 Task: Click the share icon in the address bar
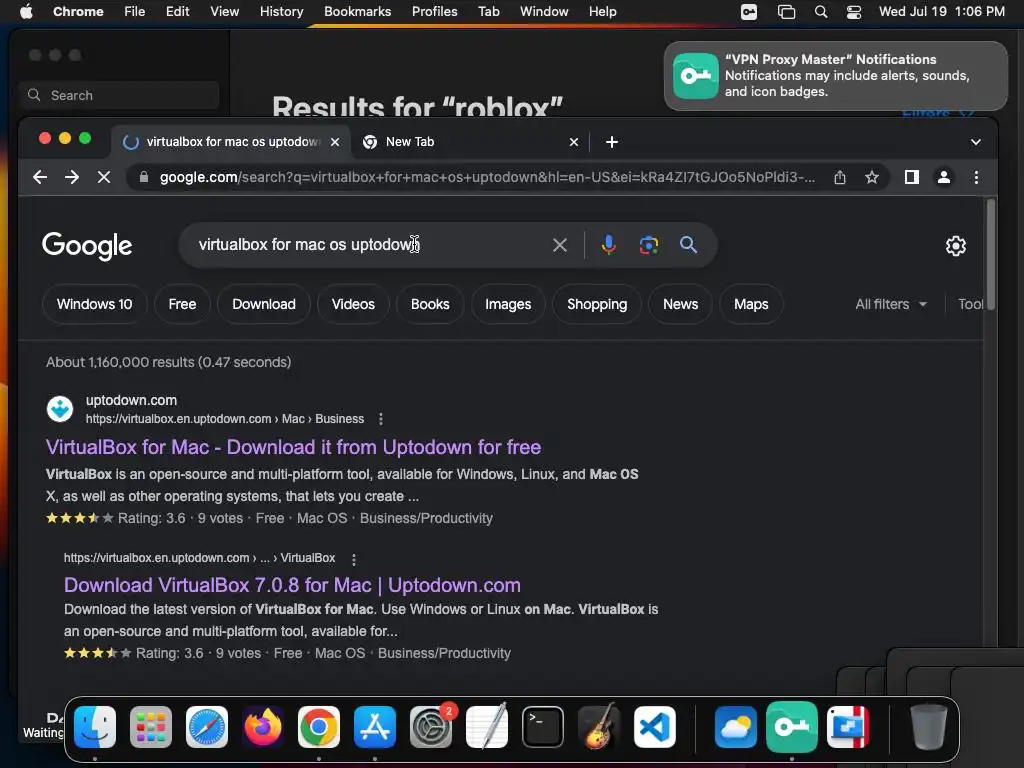point(840,177)
